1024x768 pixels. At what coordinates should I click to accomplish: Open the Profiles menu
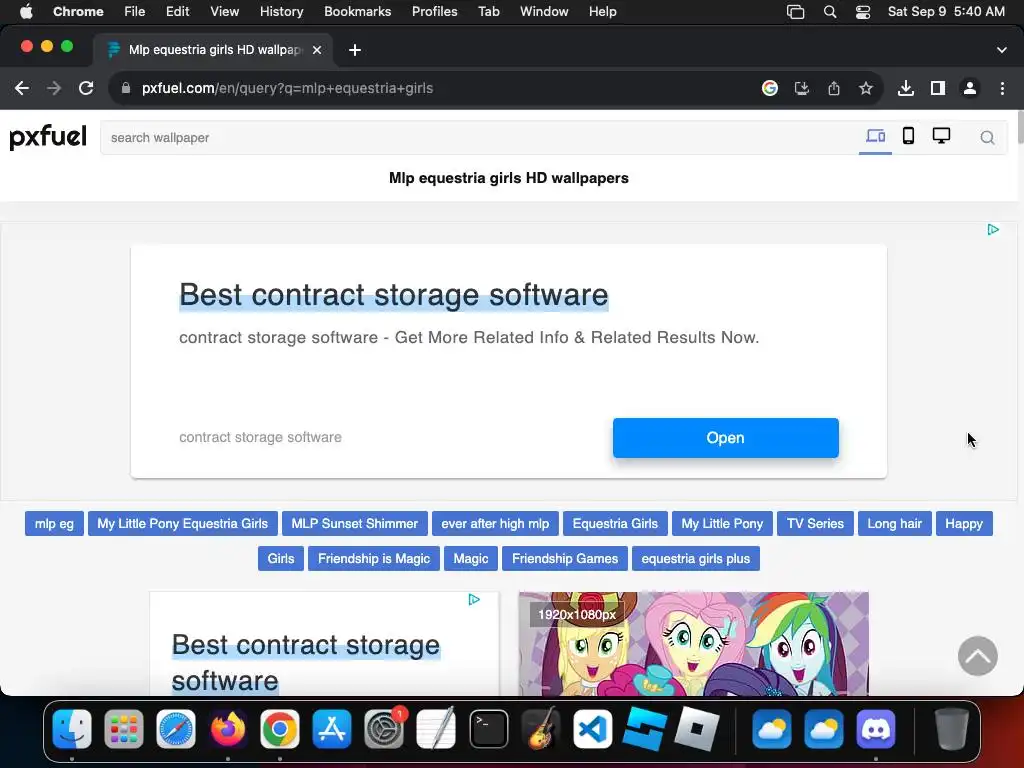(434, 12)
